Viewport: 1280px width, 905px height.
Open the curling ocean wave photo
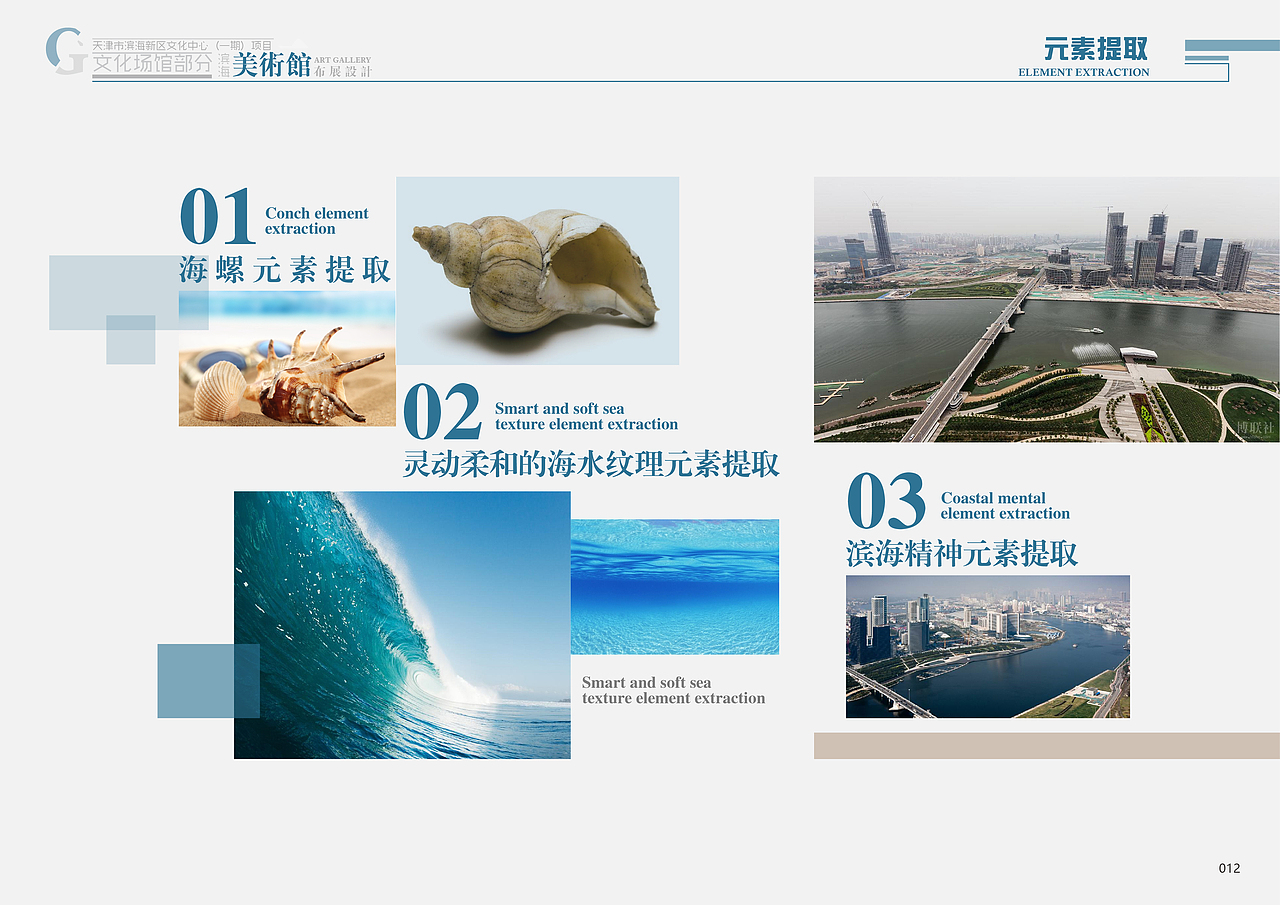(402, 625)
